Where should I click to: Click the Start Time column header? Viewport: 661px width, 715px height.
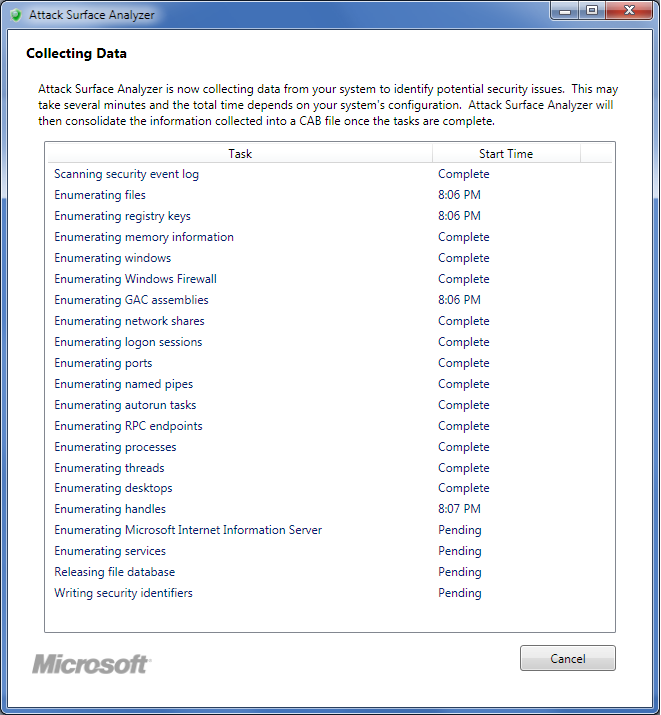click(x=506, y=154)
